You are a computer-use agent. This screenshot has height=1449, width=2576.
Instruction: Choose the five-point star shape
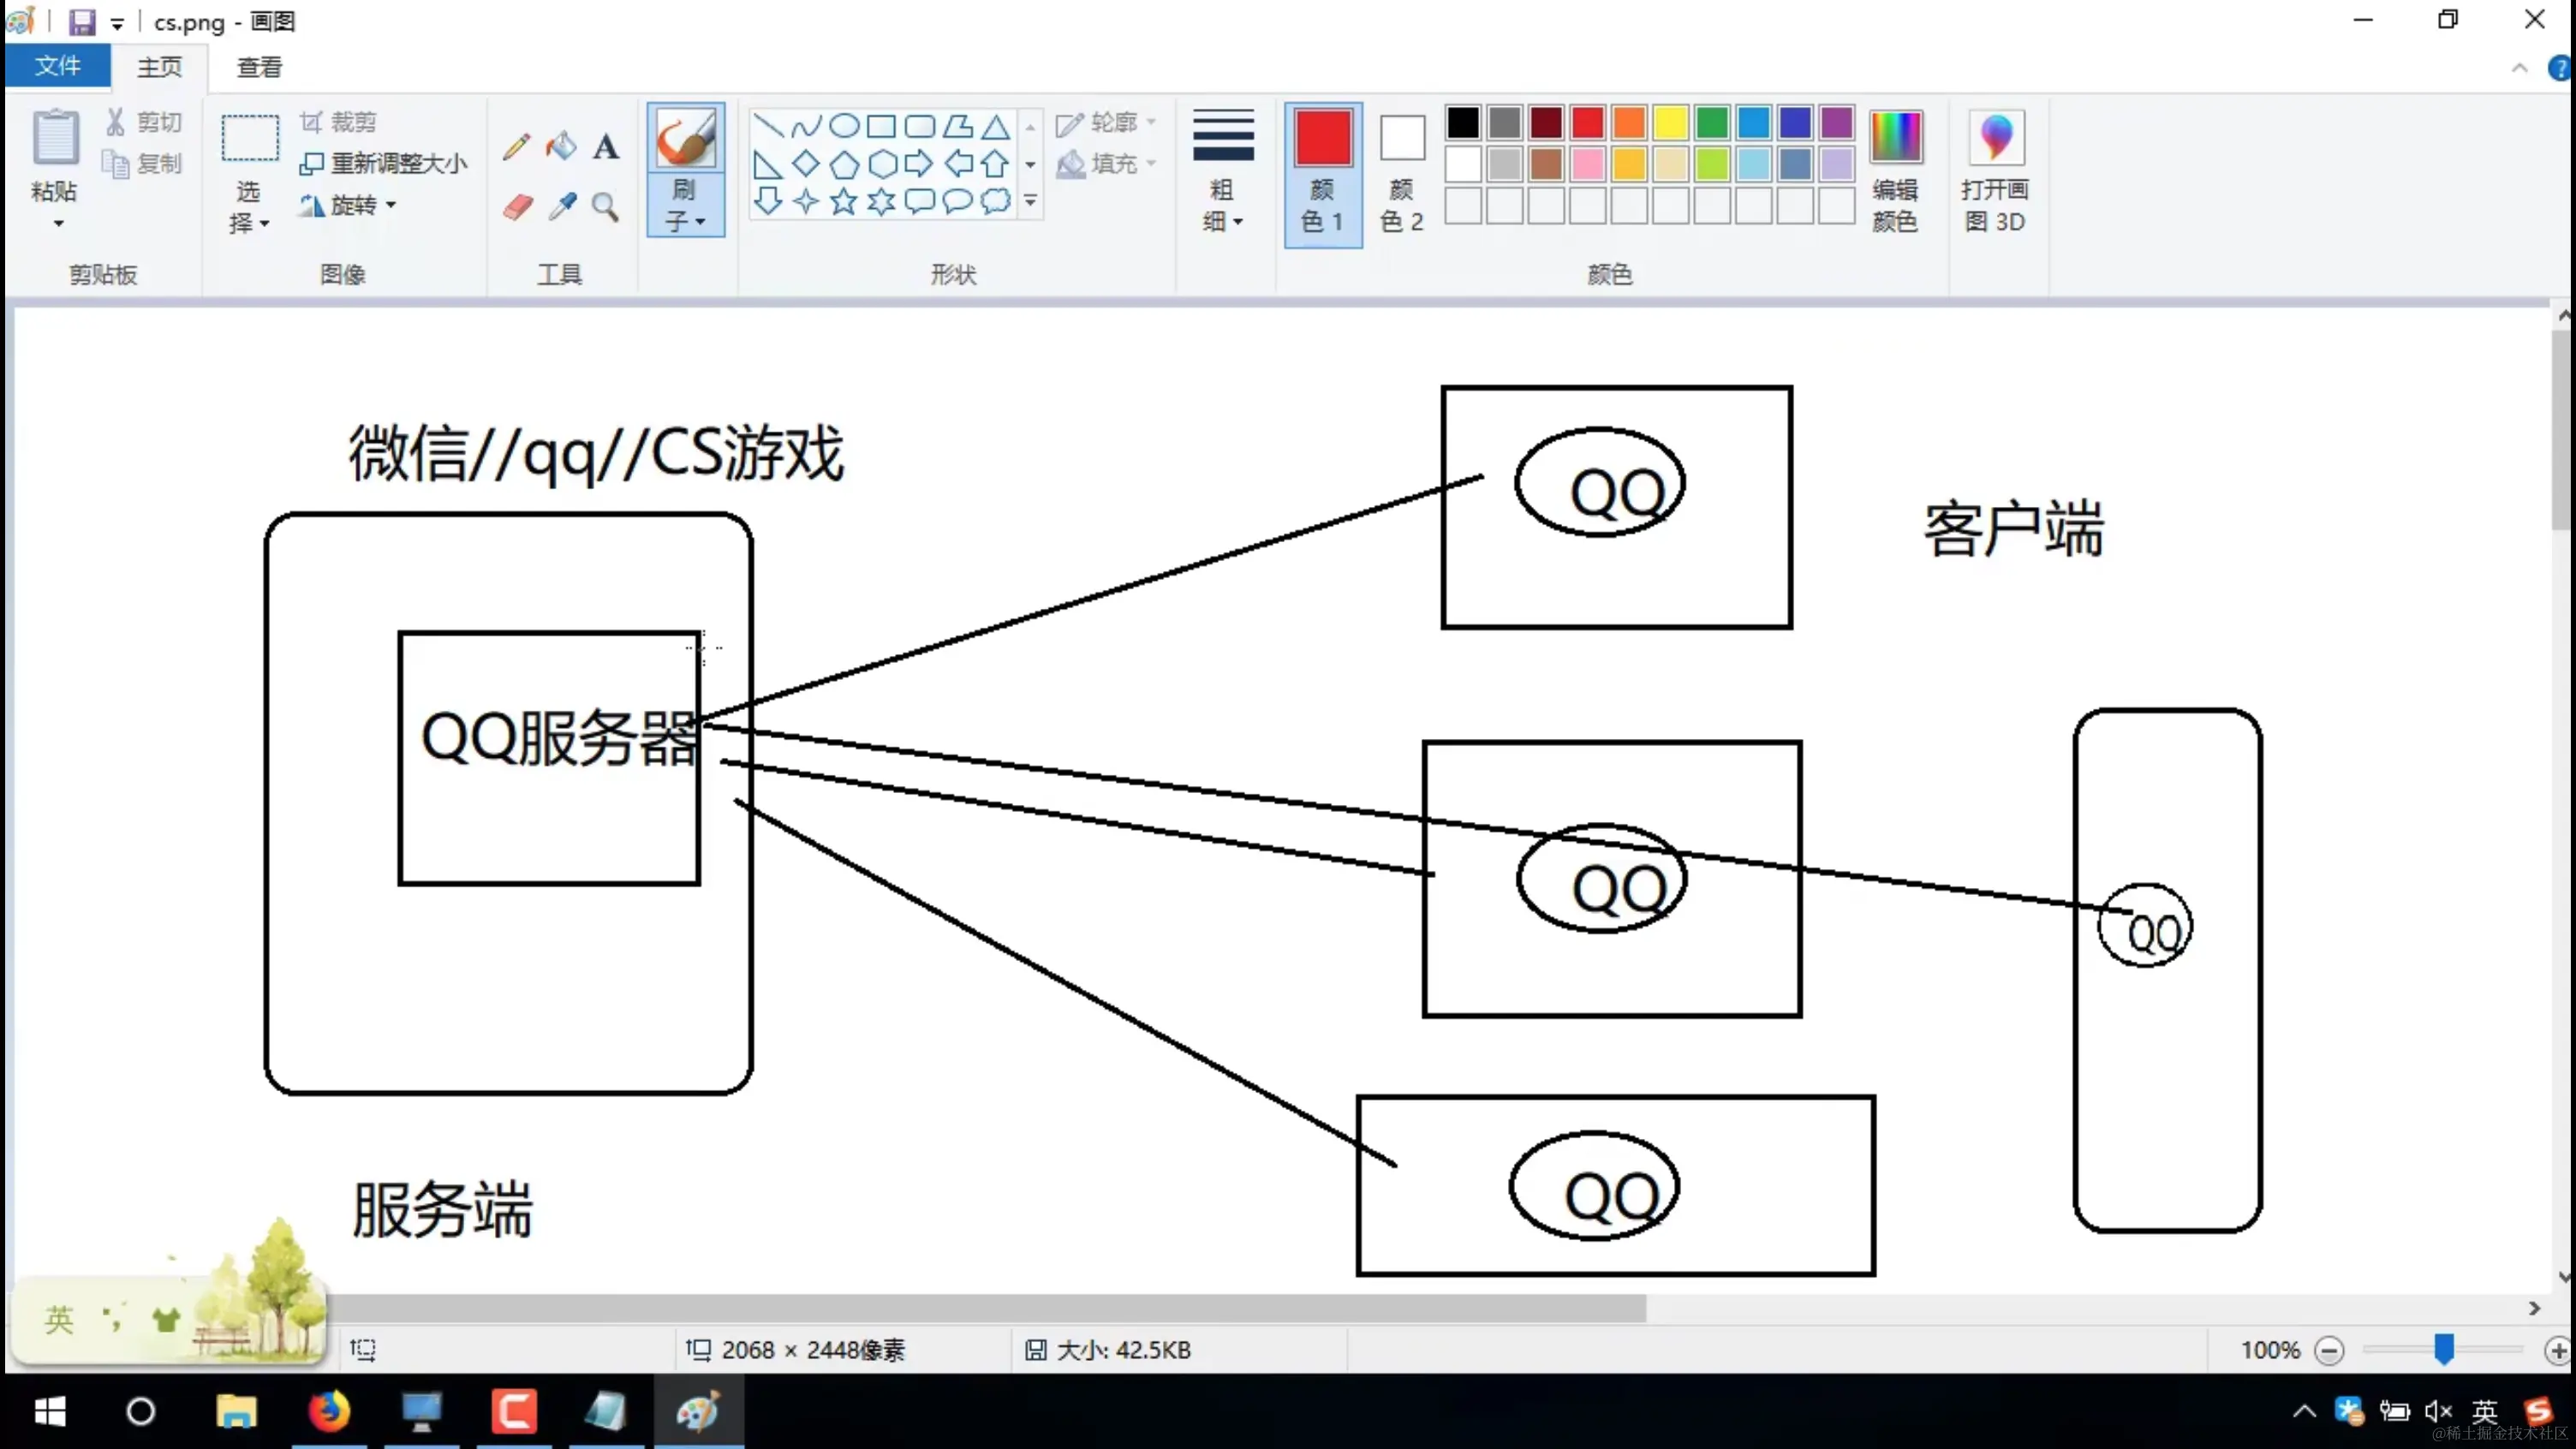[843, 201]
